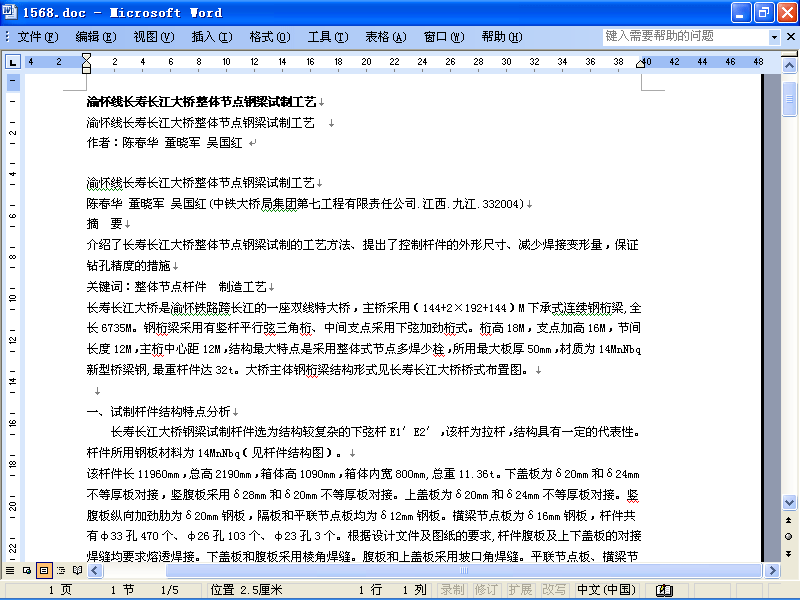The width and height of the screenshot is (800, 600).
Task: Click the 1 节 status bar entry
Action: pyautogui.click(x=122, y=590)
